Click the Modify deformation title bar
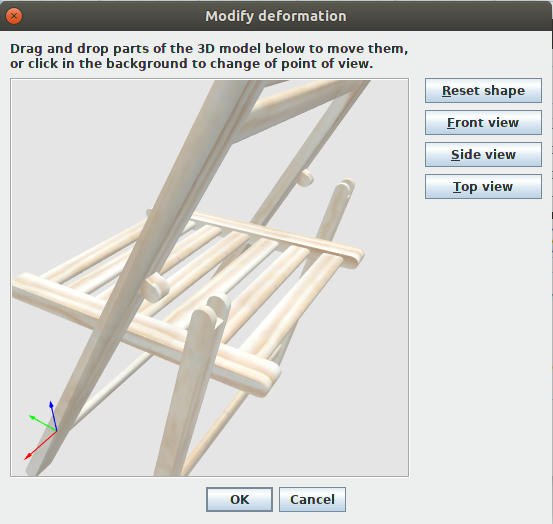The height and width of the screenshot is (524, 553). point(276,16)
